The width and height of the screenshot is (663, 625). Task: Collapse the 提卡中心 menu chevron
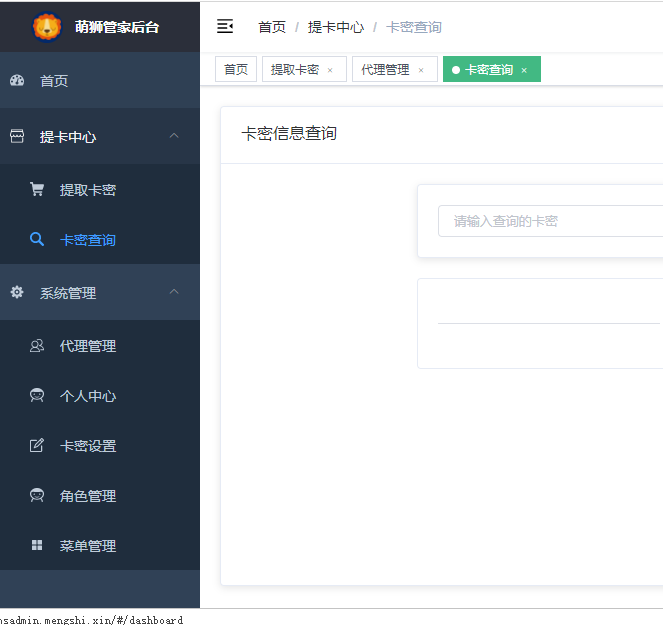[174, 136]
